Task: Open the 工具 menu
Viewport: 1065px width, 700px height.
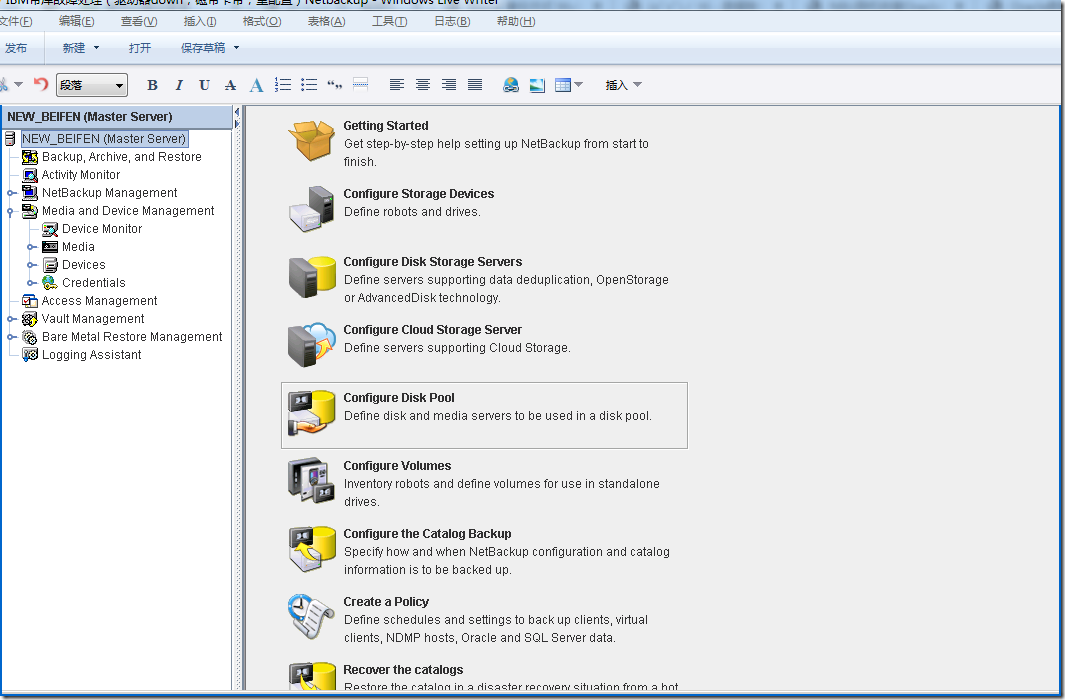Action: 390,21
